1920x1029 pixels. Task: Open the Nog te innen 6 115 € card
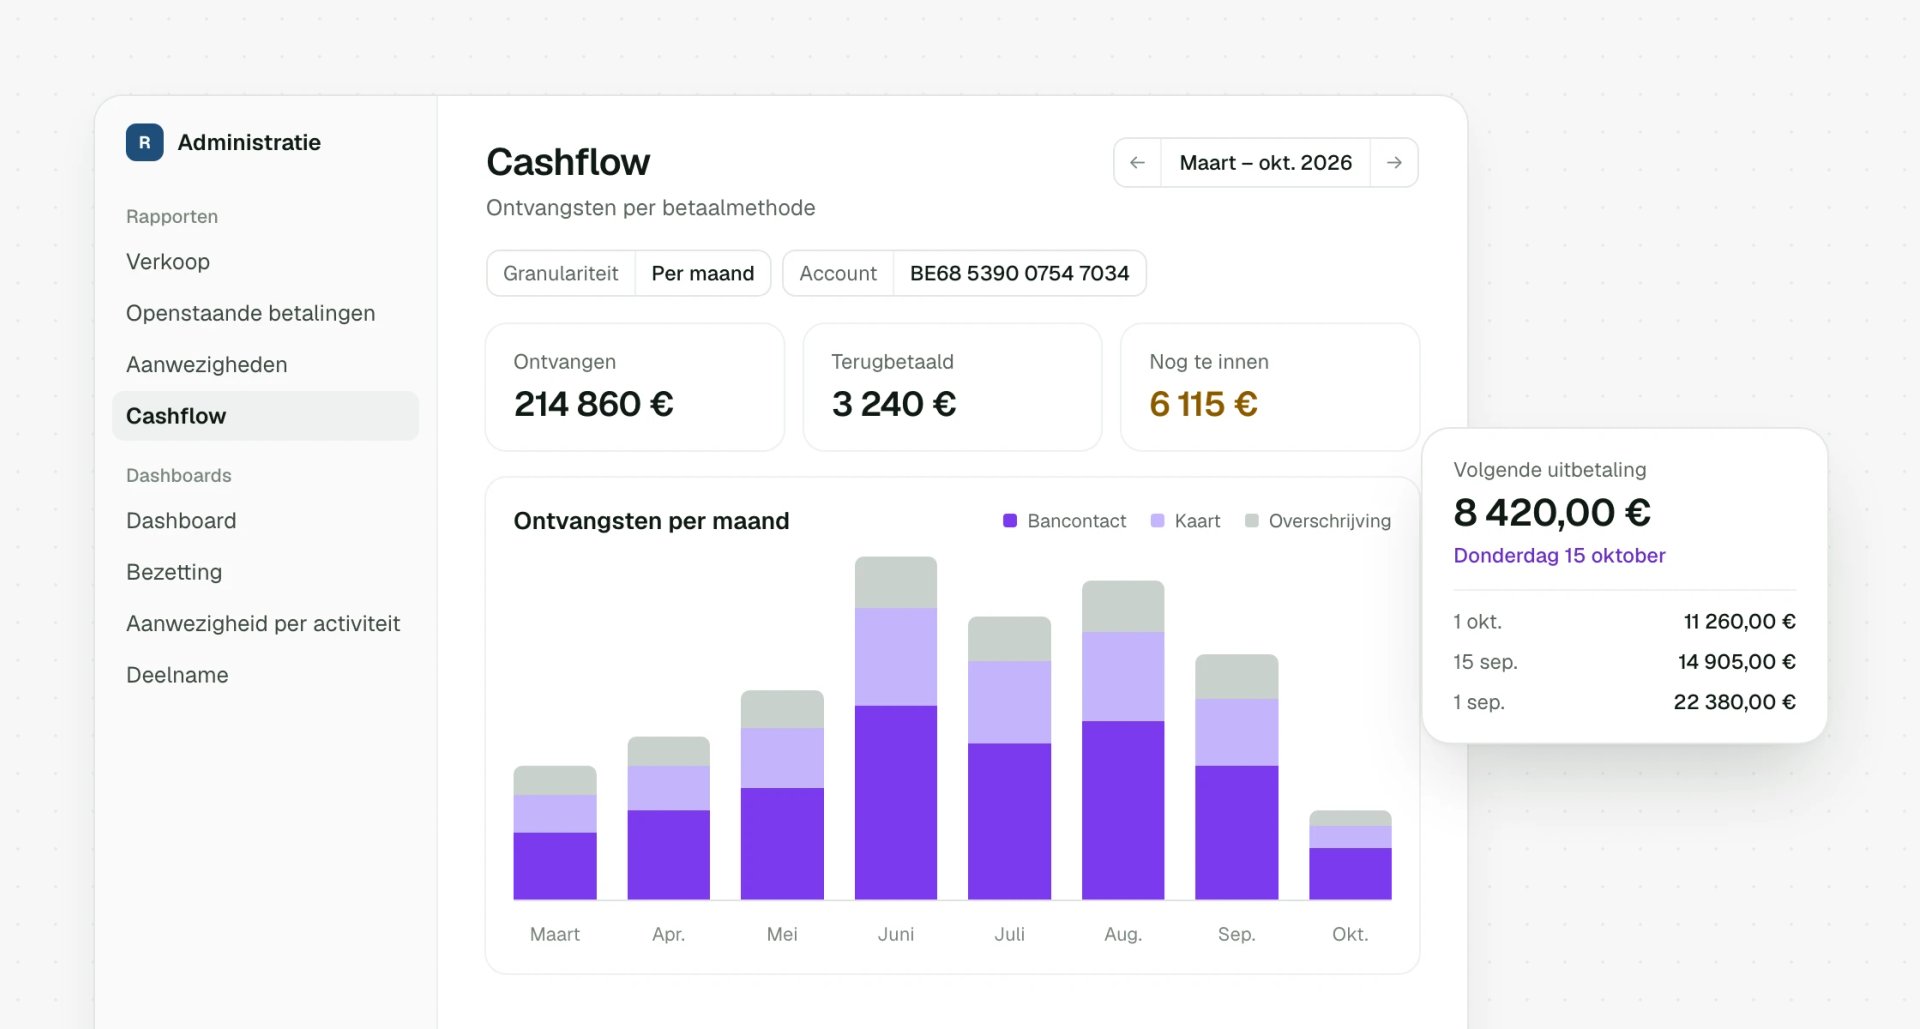coord(1270,387)
